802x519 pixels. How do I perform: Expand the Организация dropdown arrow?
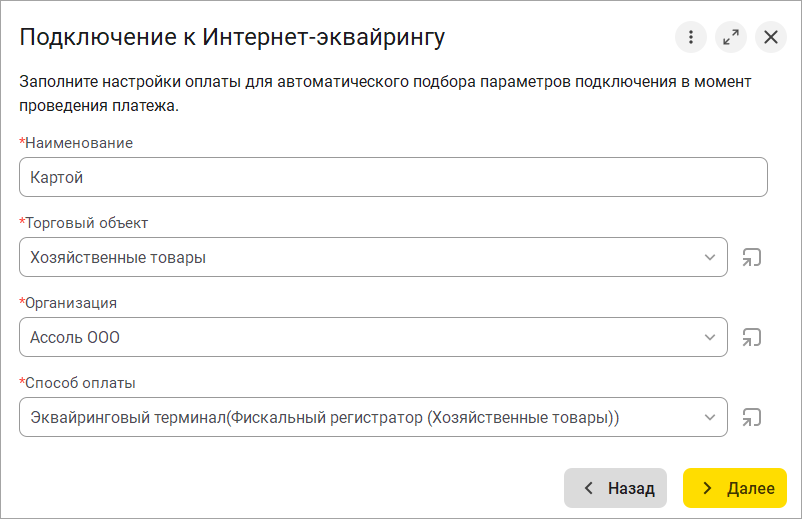click(x=710, y=337)
